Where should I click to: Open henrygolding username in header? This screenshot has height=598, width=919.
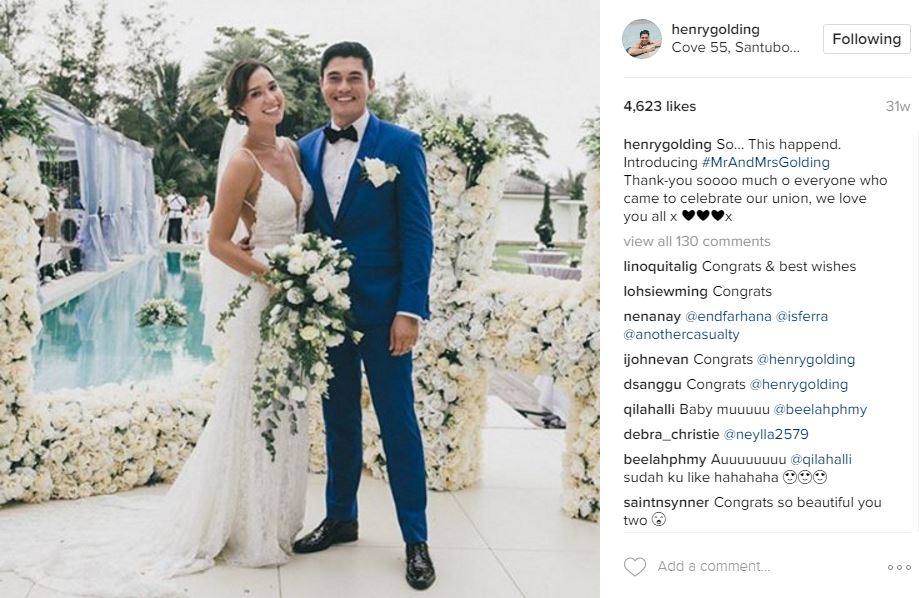715,29
